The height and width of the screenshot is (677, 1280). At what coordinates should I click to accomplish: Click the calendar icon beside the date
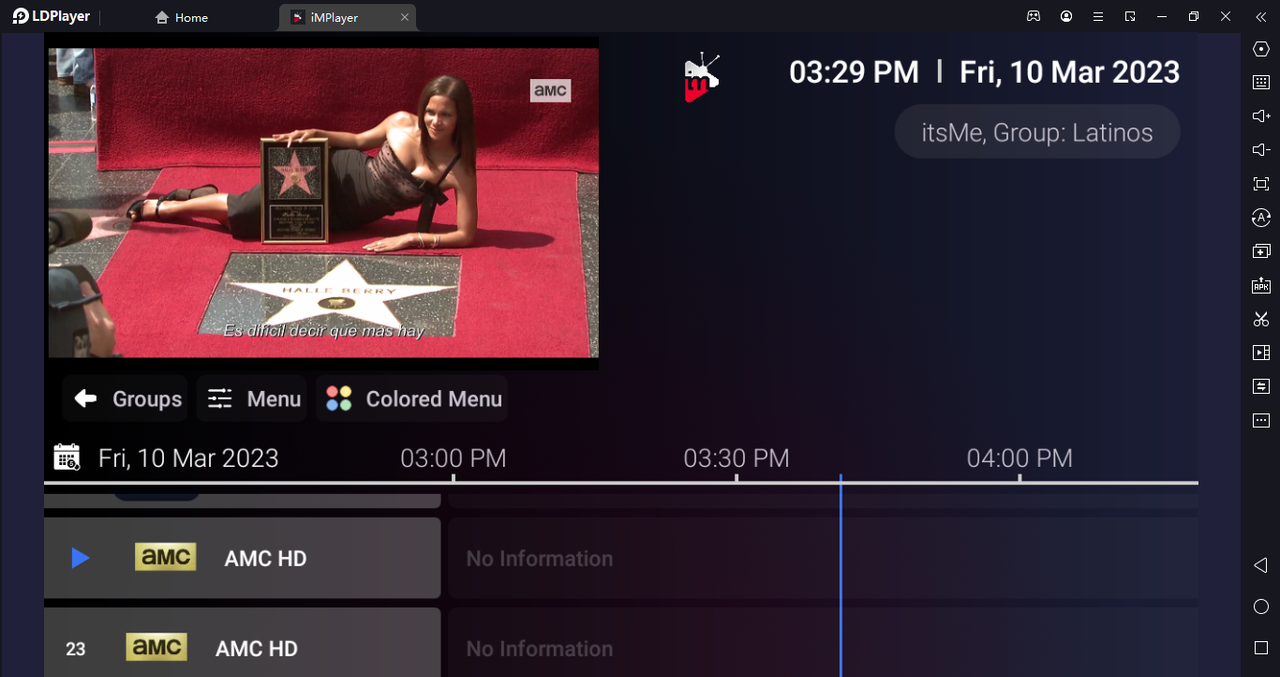coord(67,458)
